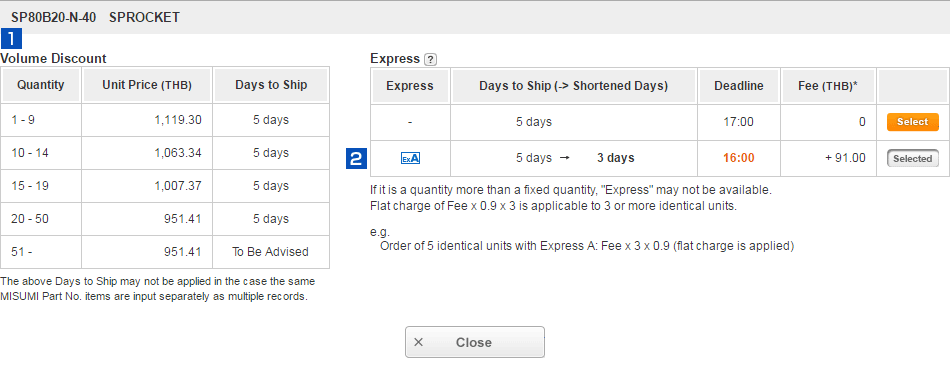Click the Quantity column header
Viewport: 950px width, 370px height.
coord(41,85)
